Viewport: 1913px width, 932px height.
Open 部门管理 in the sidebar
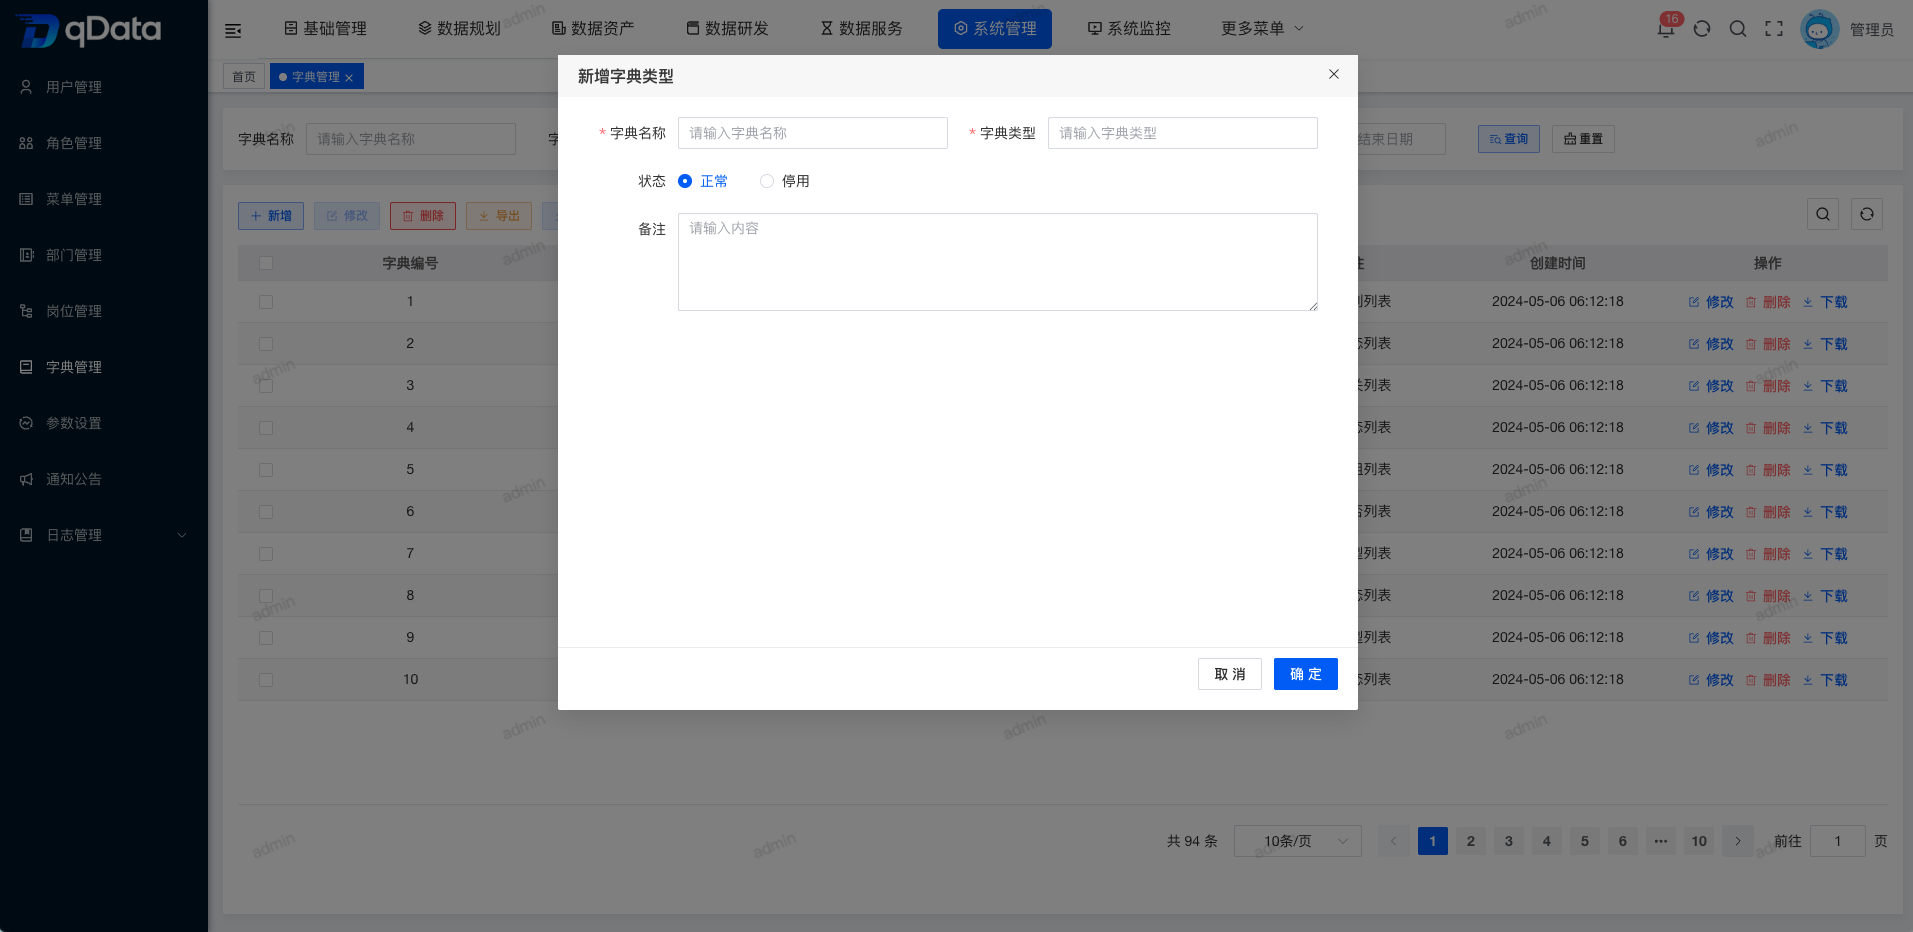tap(74, 255)
